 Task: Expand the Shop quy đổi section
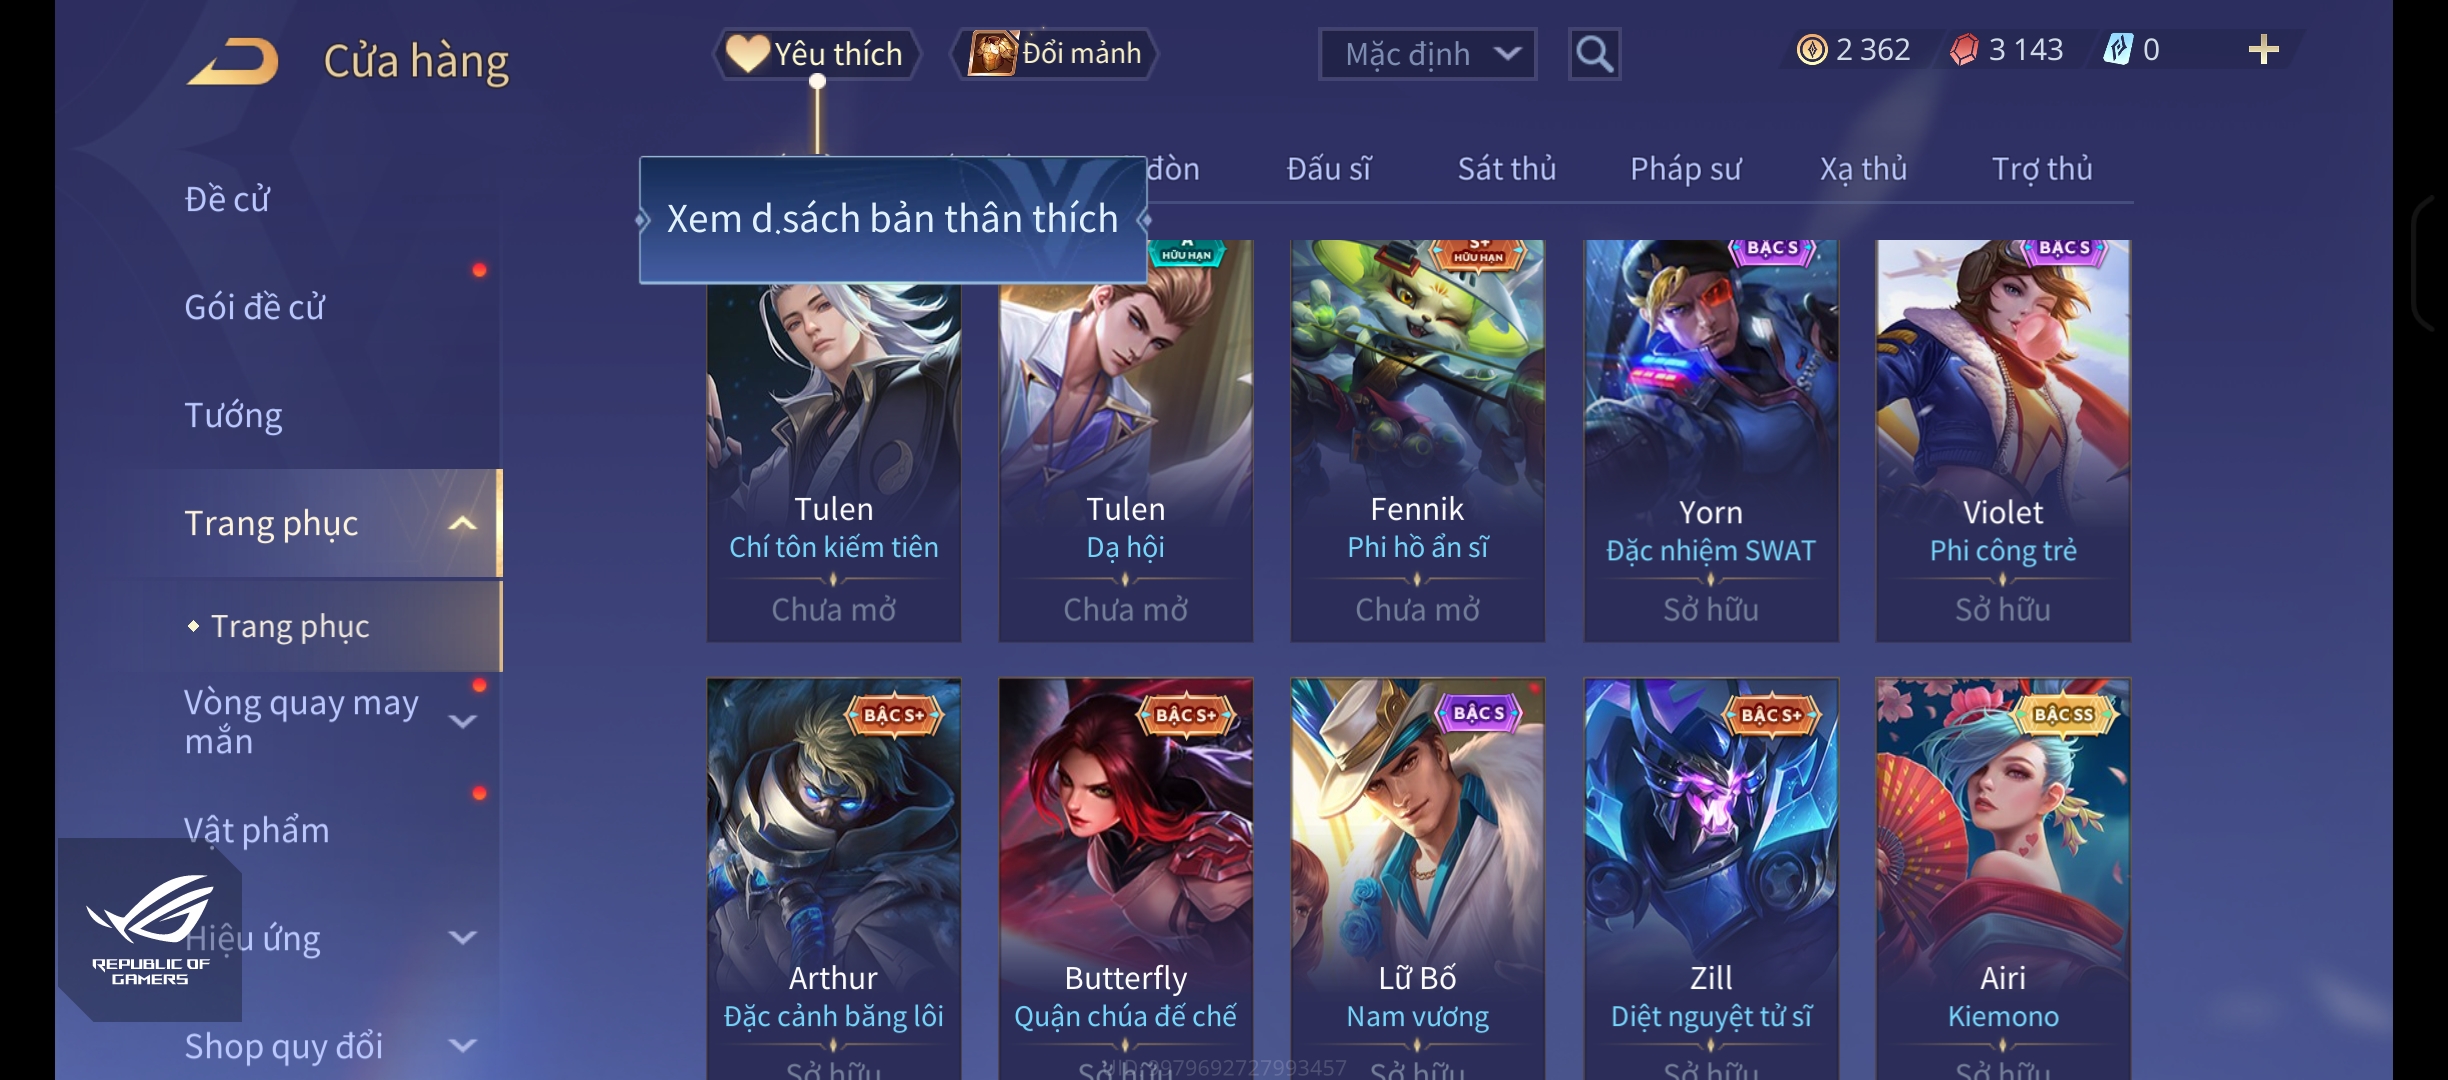462,1046
